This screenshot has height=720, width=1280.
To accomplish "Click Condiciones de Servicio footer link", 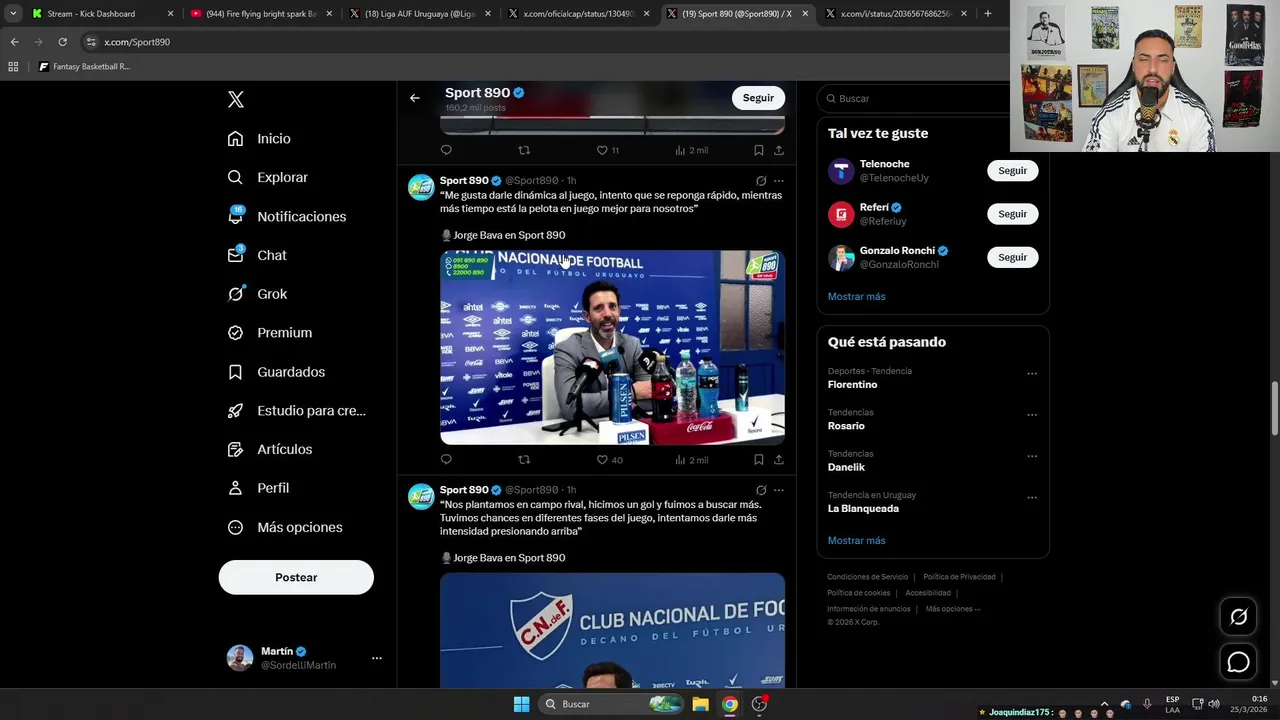I will 867,577.
